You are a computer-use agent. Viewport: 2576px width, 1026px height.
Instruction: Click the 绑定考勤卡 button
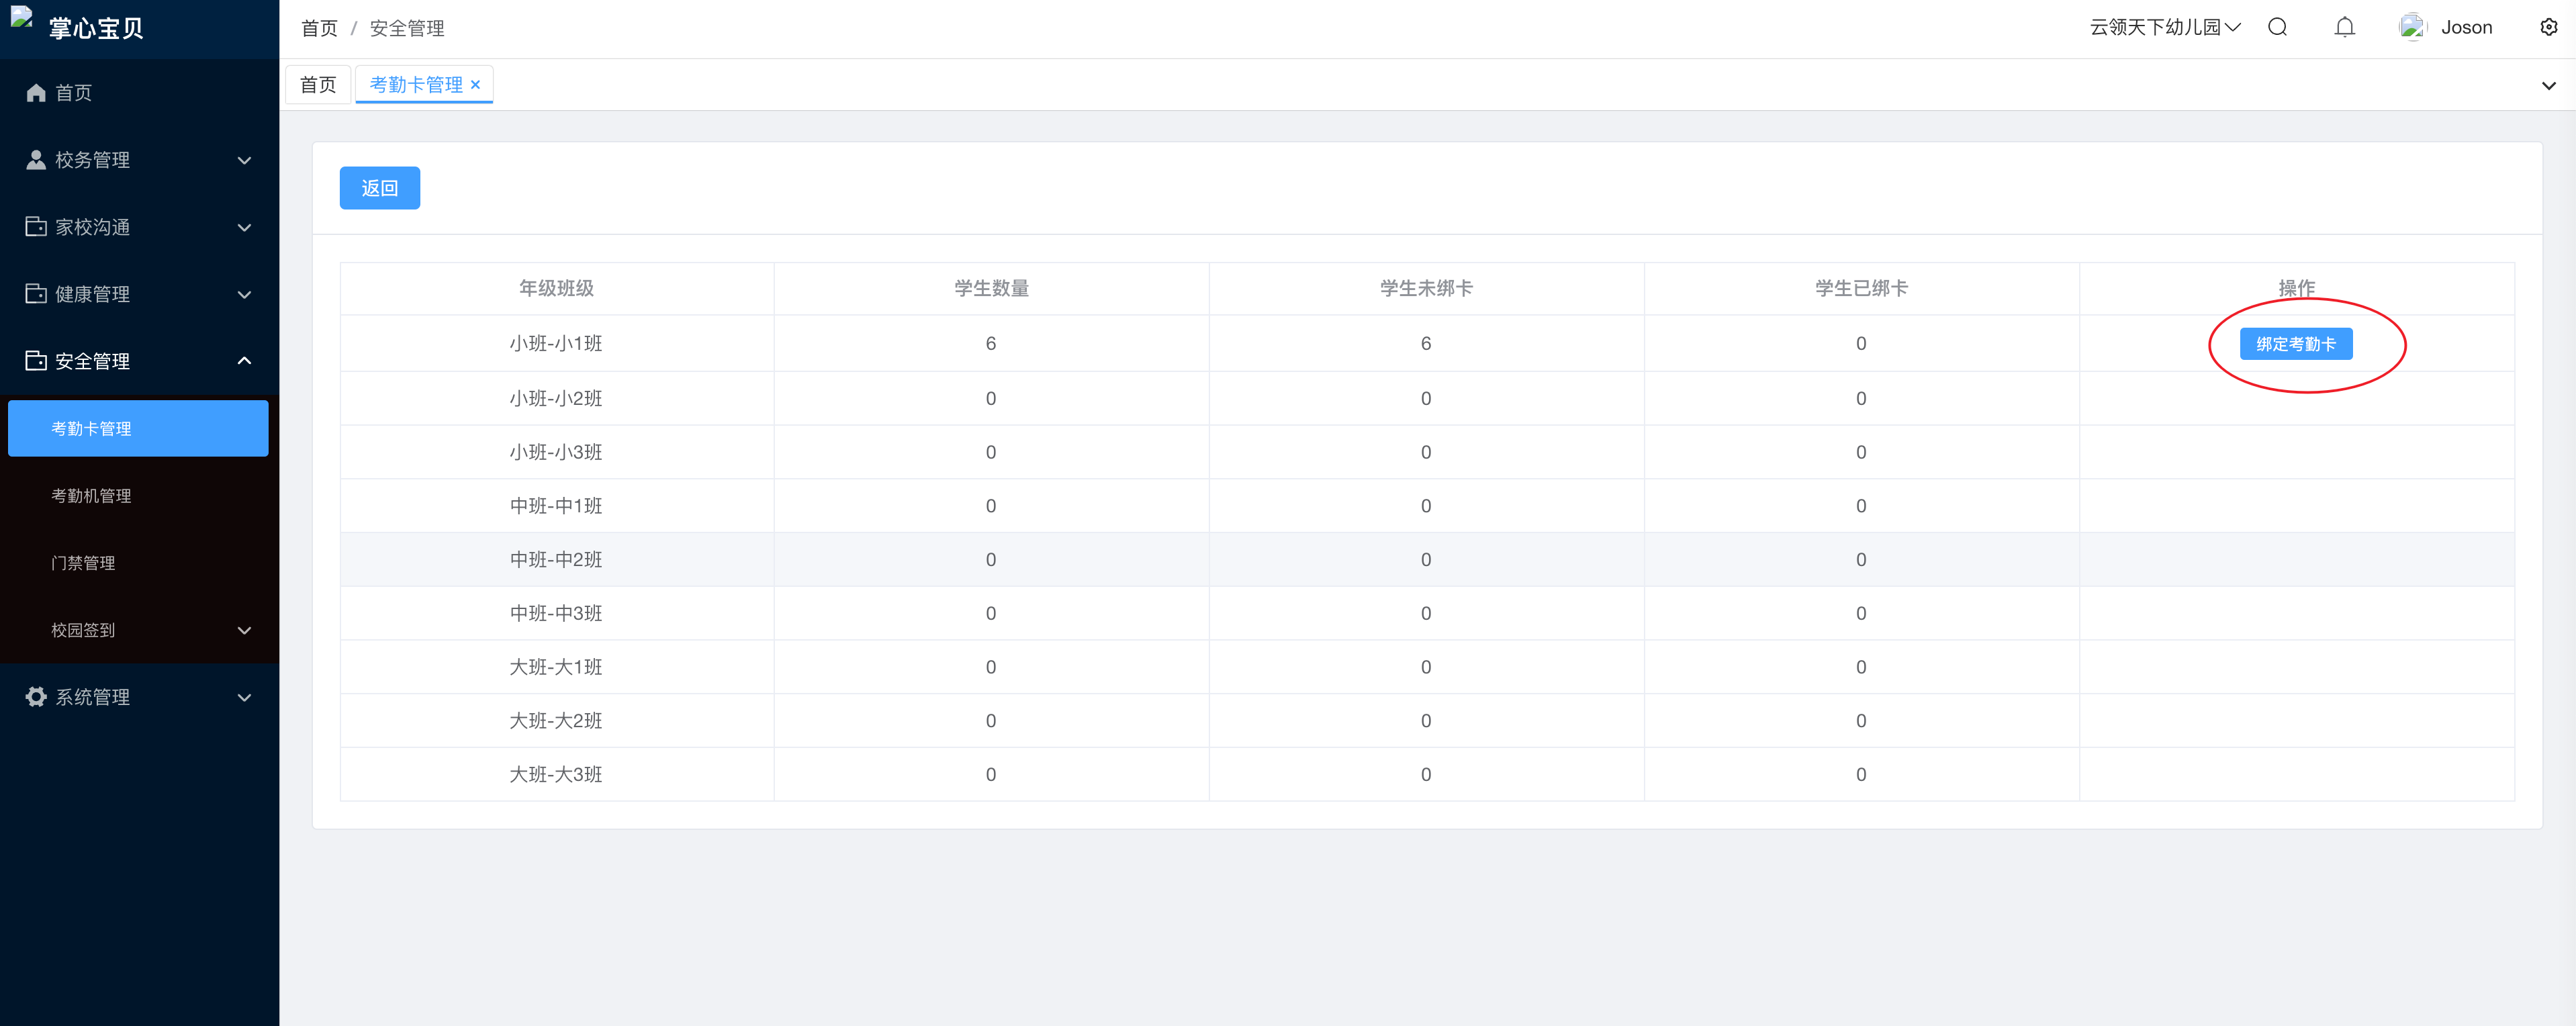coord(2296,344)
